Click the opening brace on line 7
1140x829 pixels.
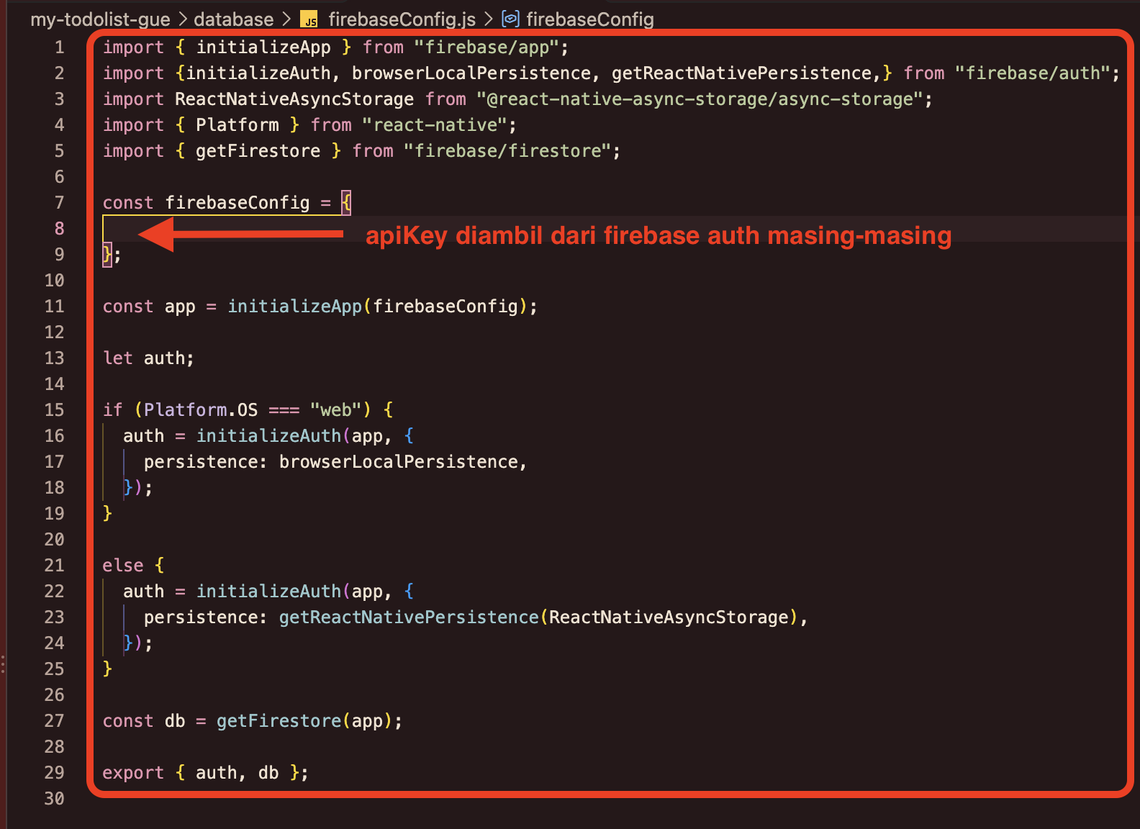coord(346,203)
